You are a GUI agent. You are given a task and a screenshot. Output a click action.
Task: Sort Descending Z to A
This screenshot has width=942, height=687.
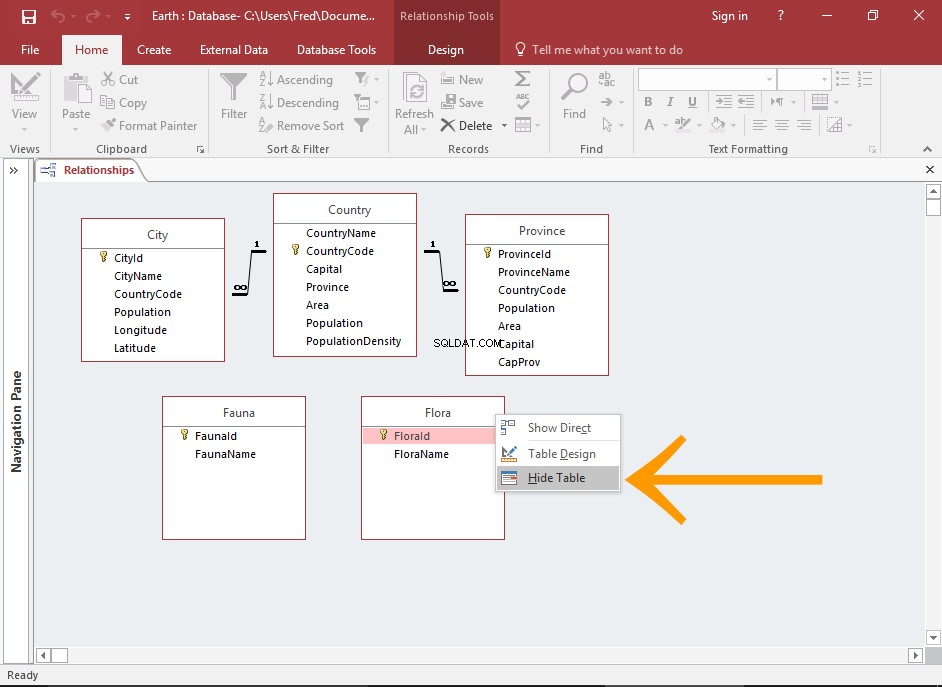[x=299, y=103]
